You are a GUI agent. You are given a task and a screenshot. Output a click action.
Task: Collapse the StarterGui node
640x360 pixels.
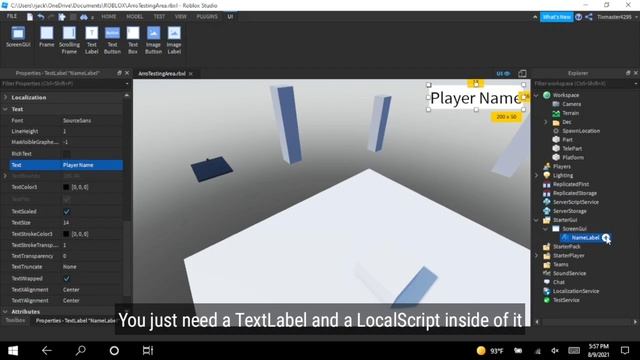536,220
